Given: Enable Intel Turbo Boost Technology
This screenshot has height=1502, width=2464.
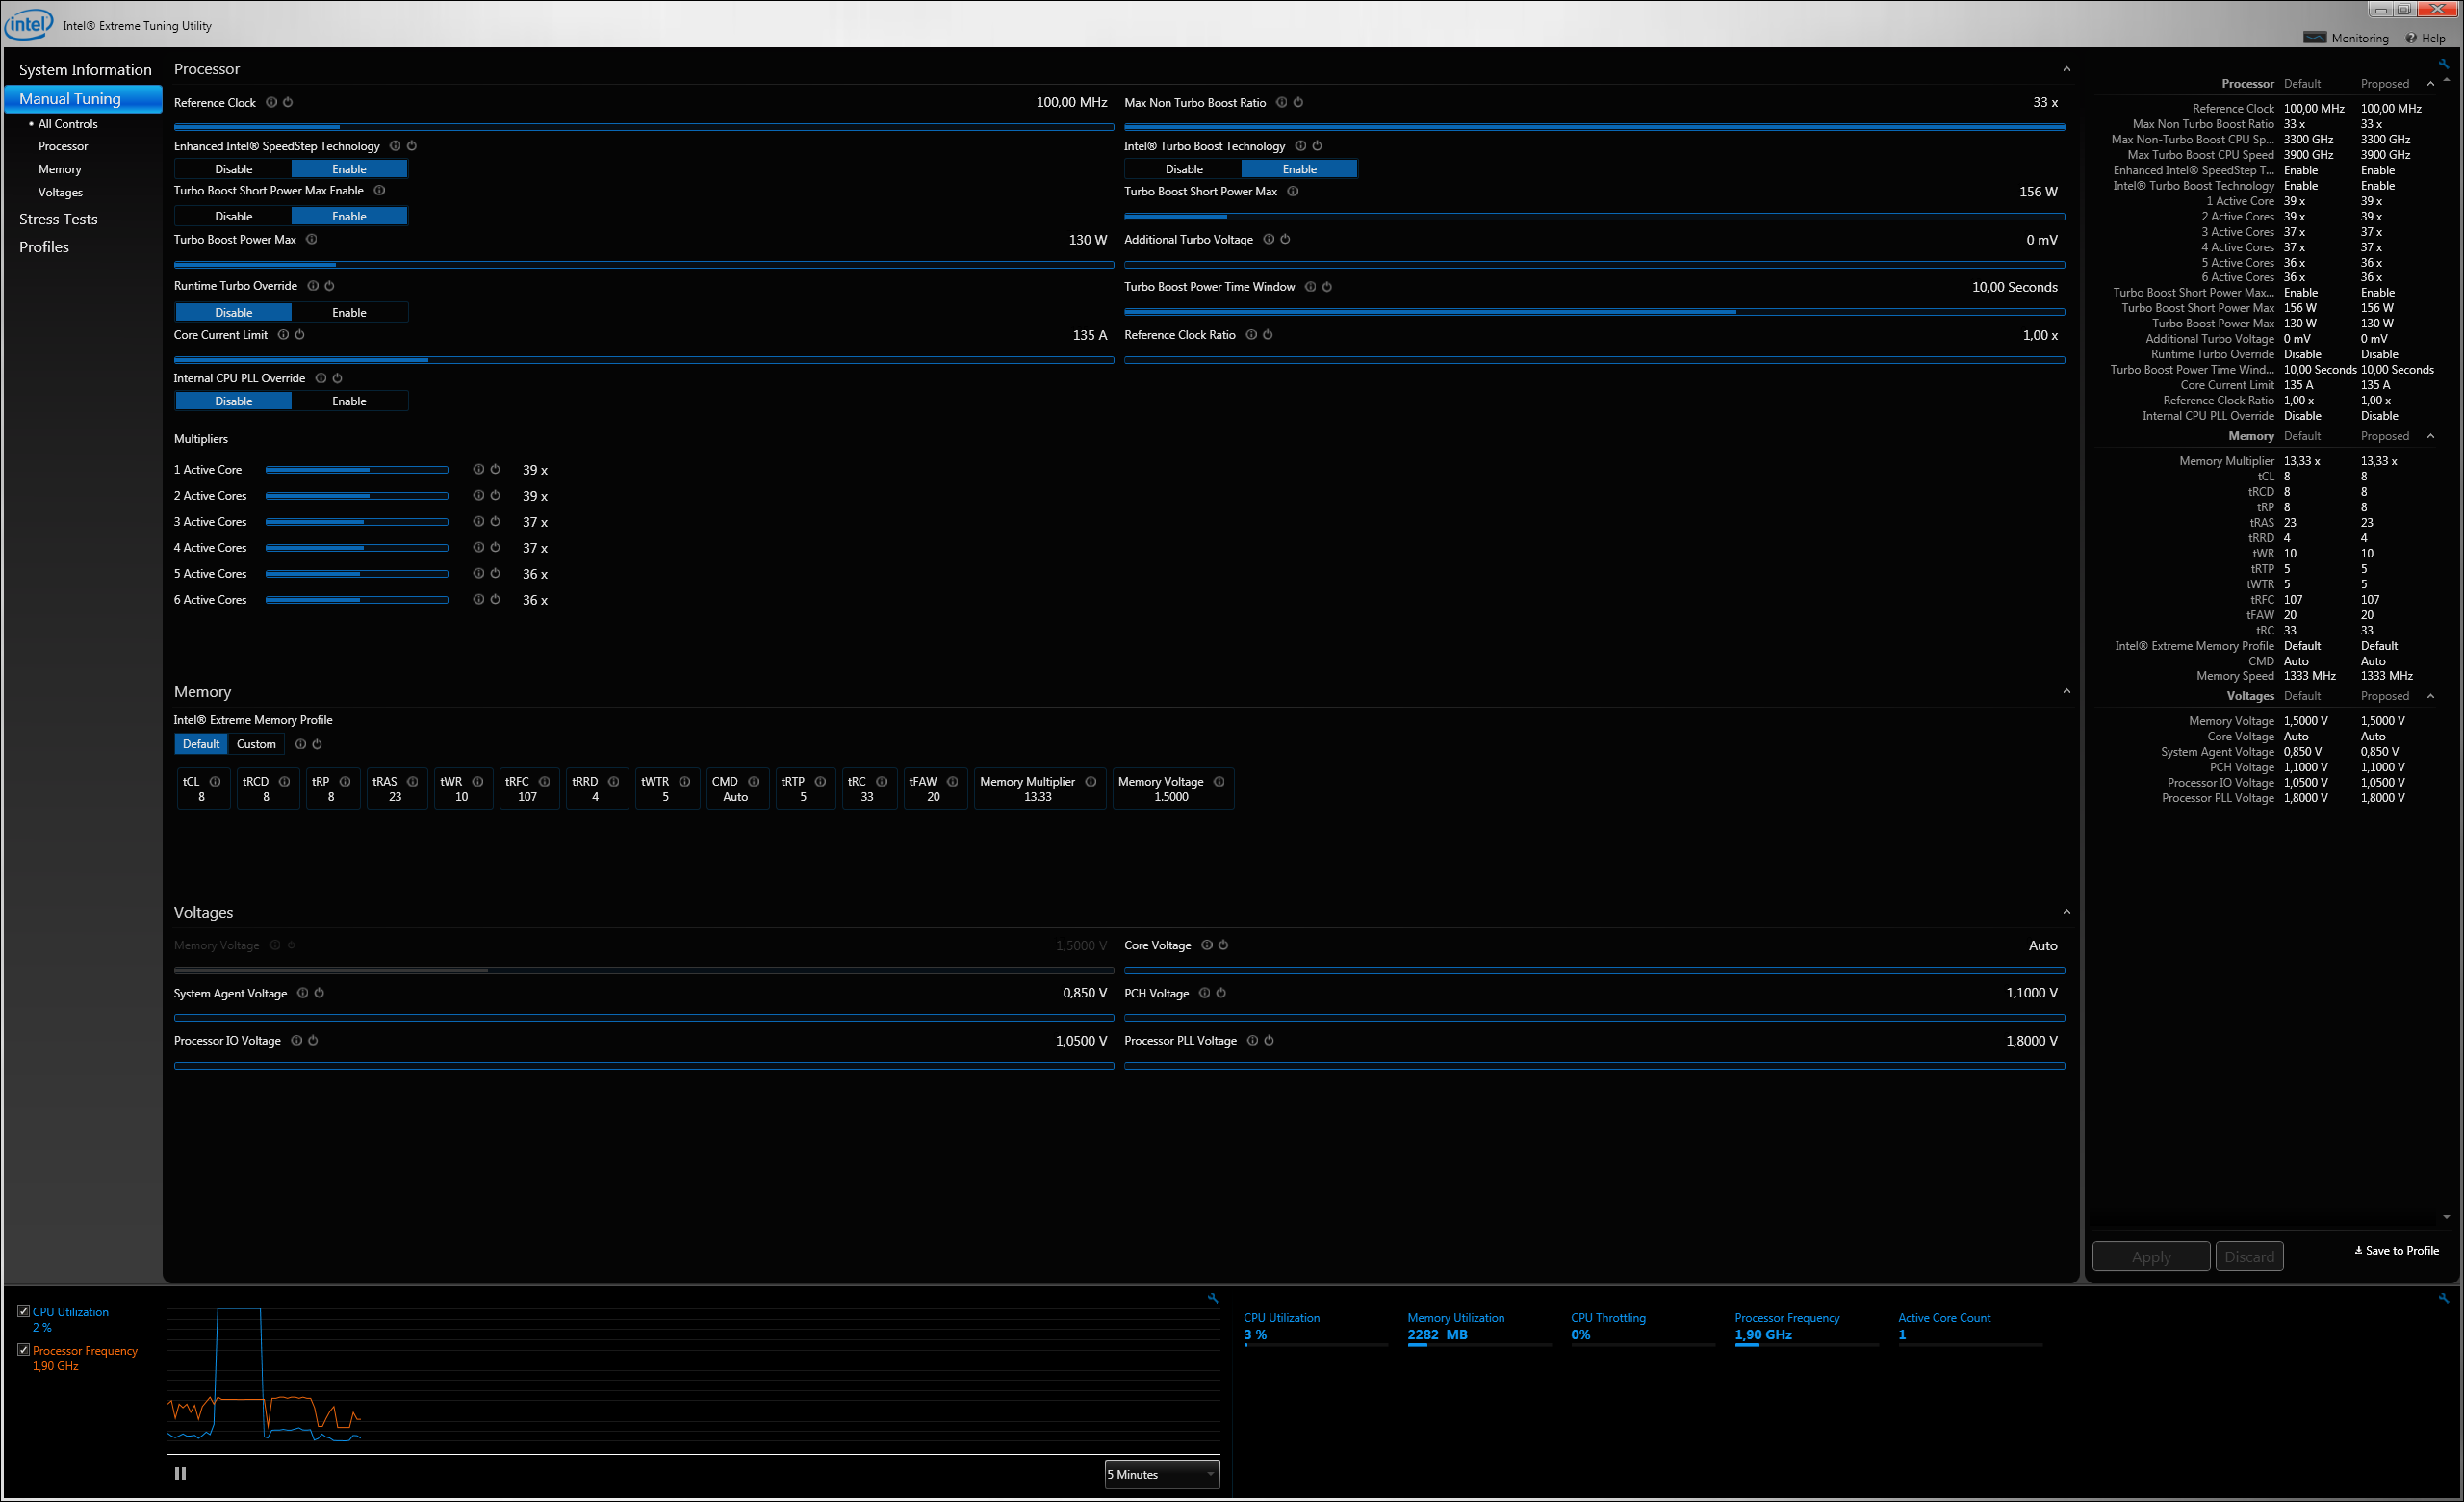Looking at the screenshot, I should [x=1299, y=169].
